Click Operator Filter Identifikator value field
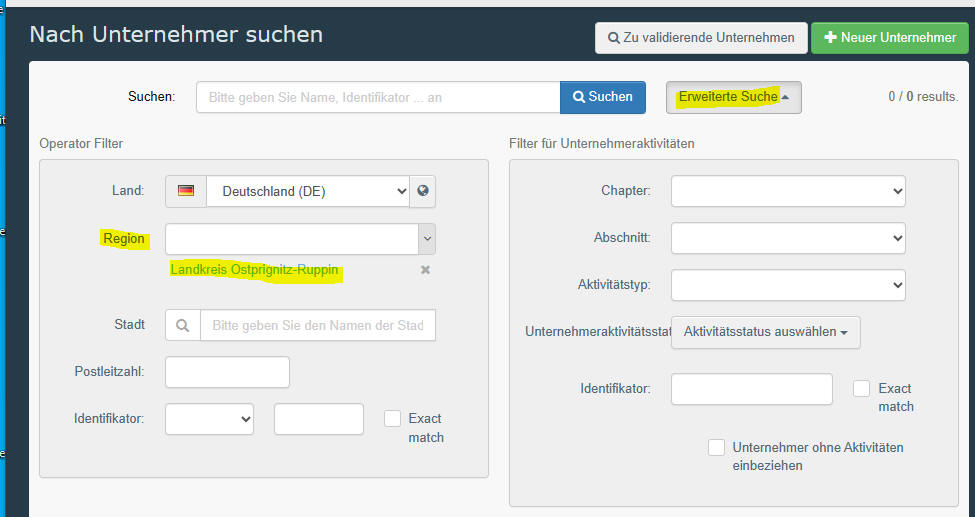The height and width of the screenshot is (517, 975). [x=319, y=419]
